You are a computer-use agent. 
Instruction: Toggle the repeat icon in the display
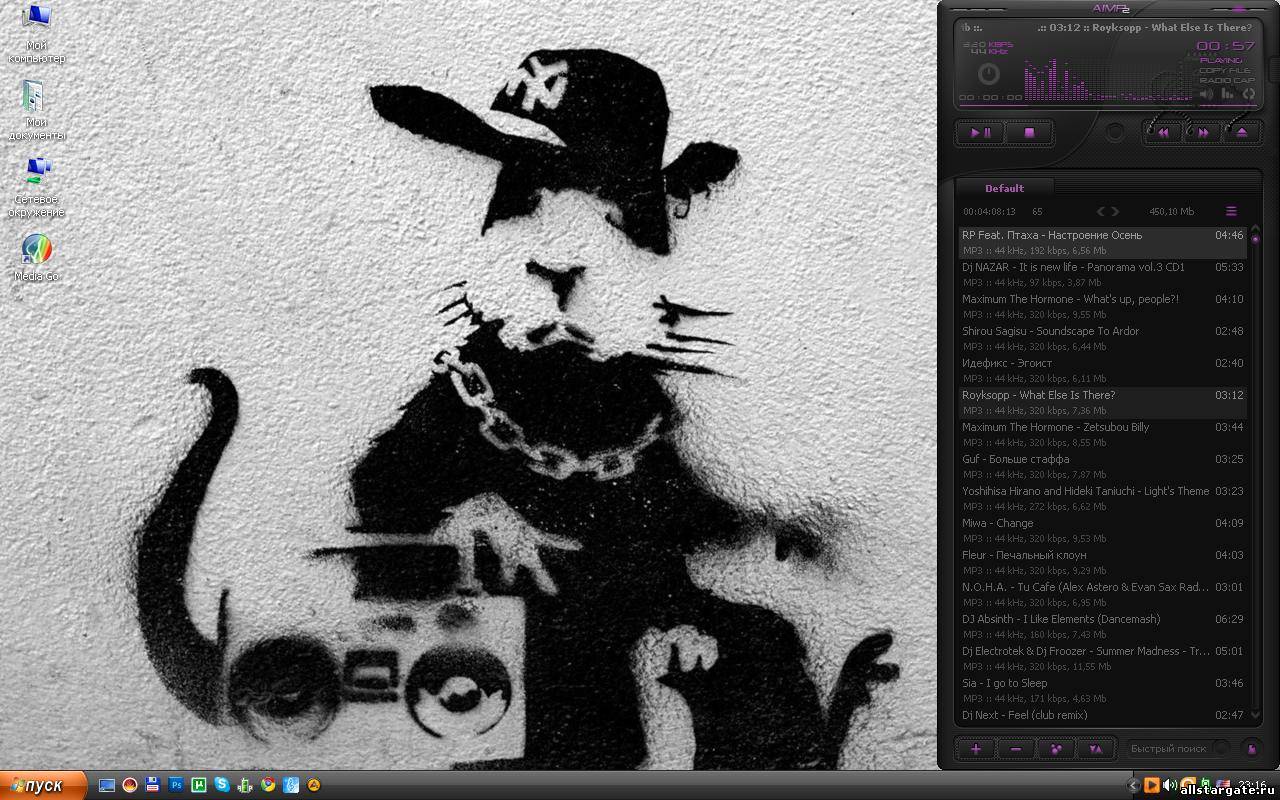(1248, 94)
